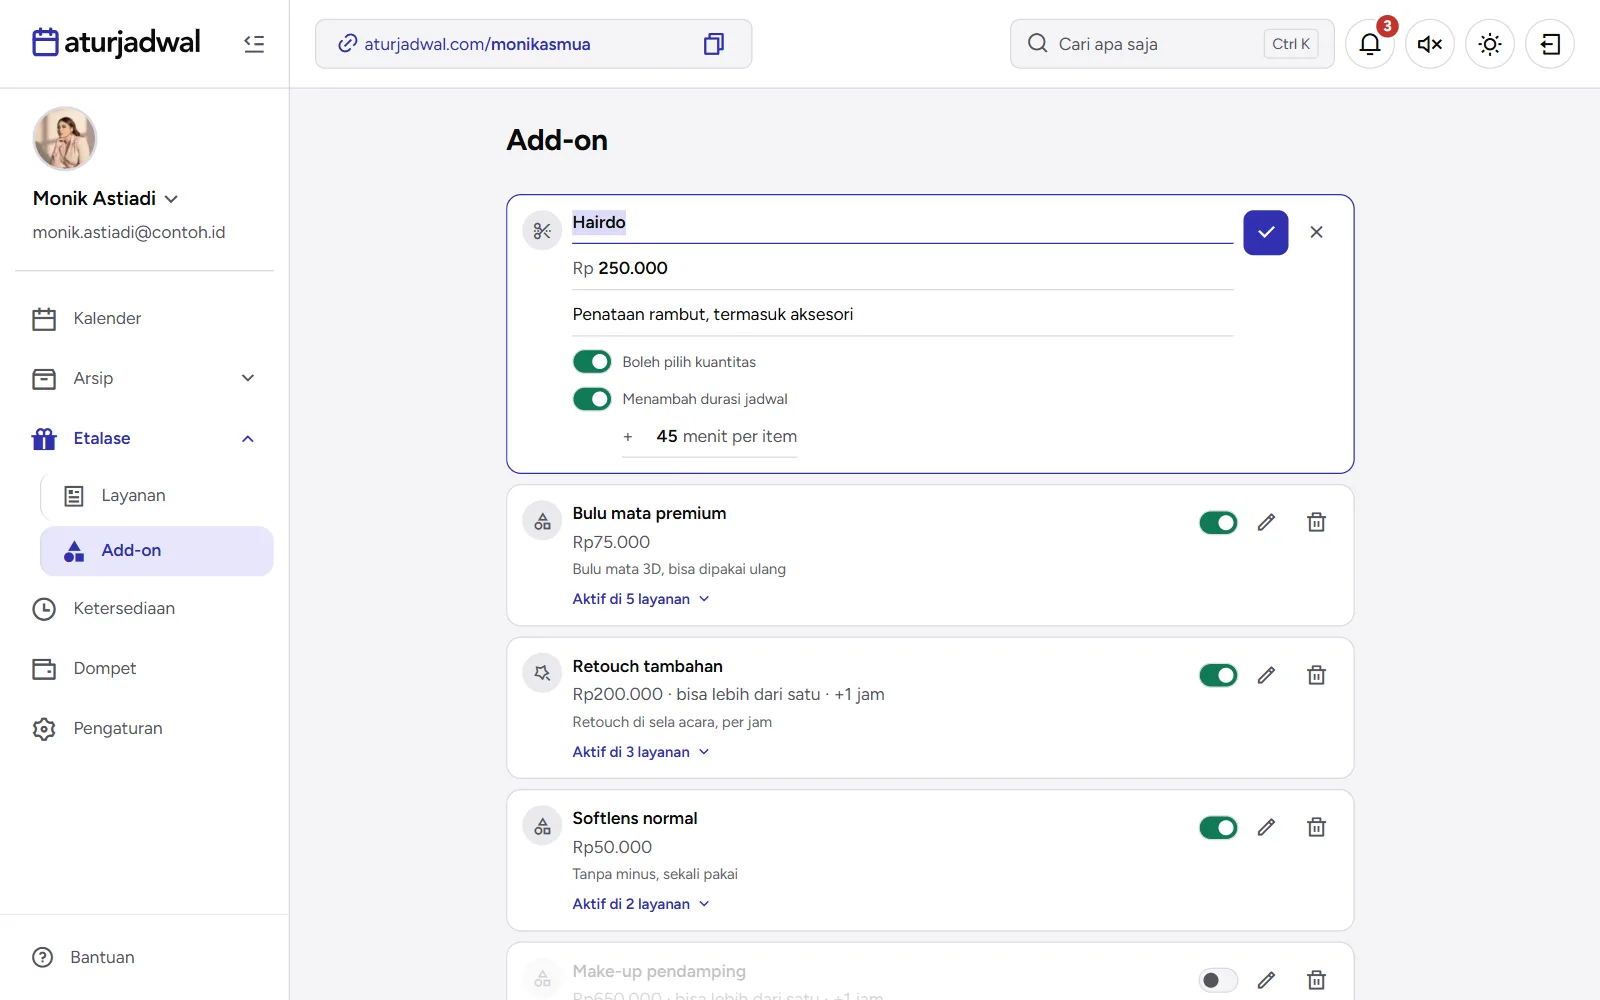
Task: Open Ketersediaan page
Action: [x=144, y=609]
